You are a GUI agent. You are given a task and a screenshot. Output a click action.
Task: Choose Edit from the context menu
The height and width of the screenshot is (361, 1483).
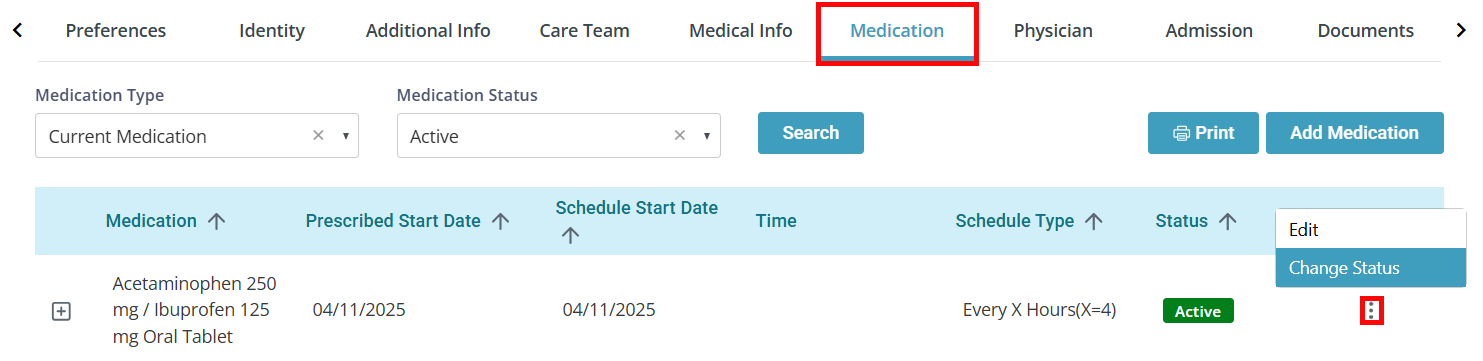(x=1371, y=229)
